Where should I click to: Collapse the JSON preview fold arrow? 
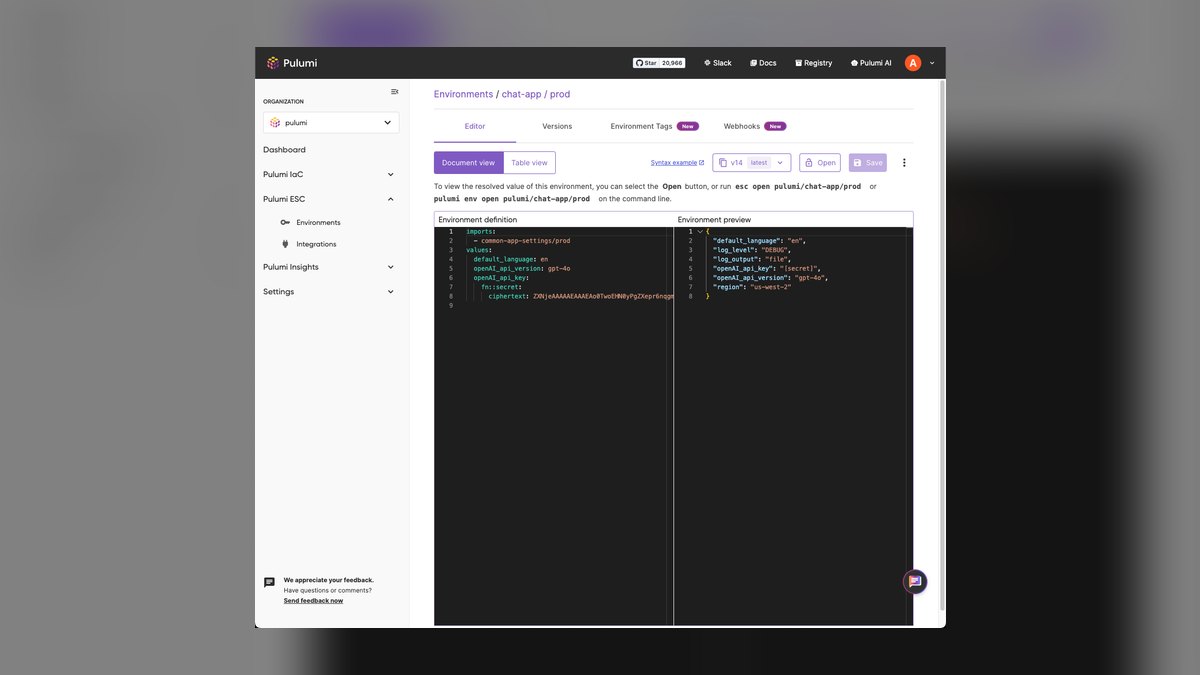(700, 232)
